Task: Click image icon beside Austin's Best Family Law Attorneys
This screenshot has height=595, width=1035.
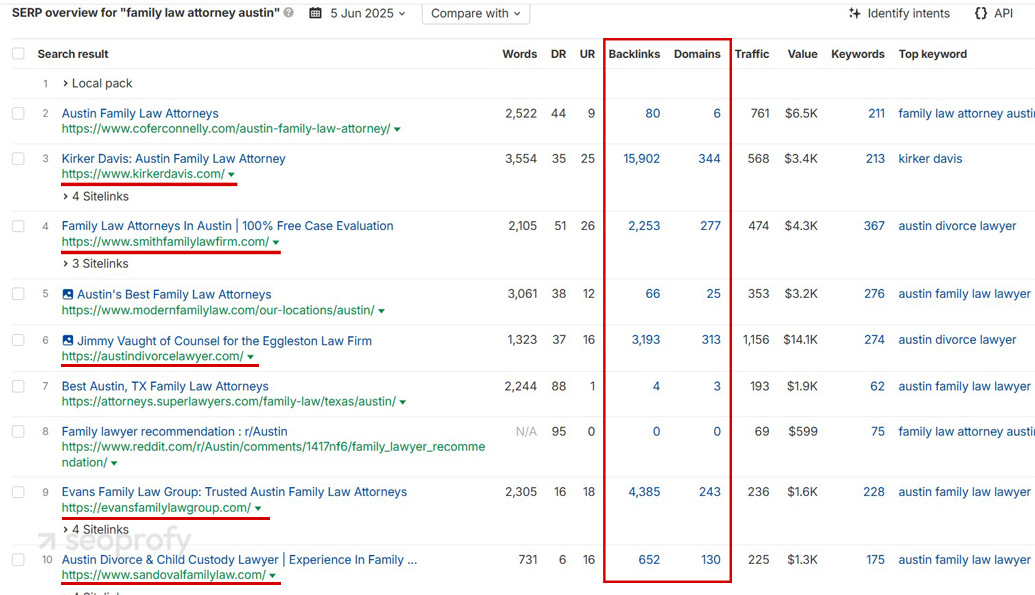Action: pyautogui.click(x=67, y=295)
